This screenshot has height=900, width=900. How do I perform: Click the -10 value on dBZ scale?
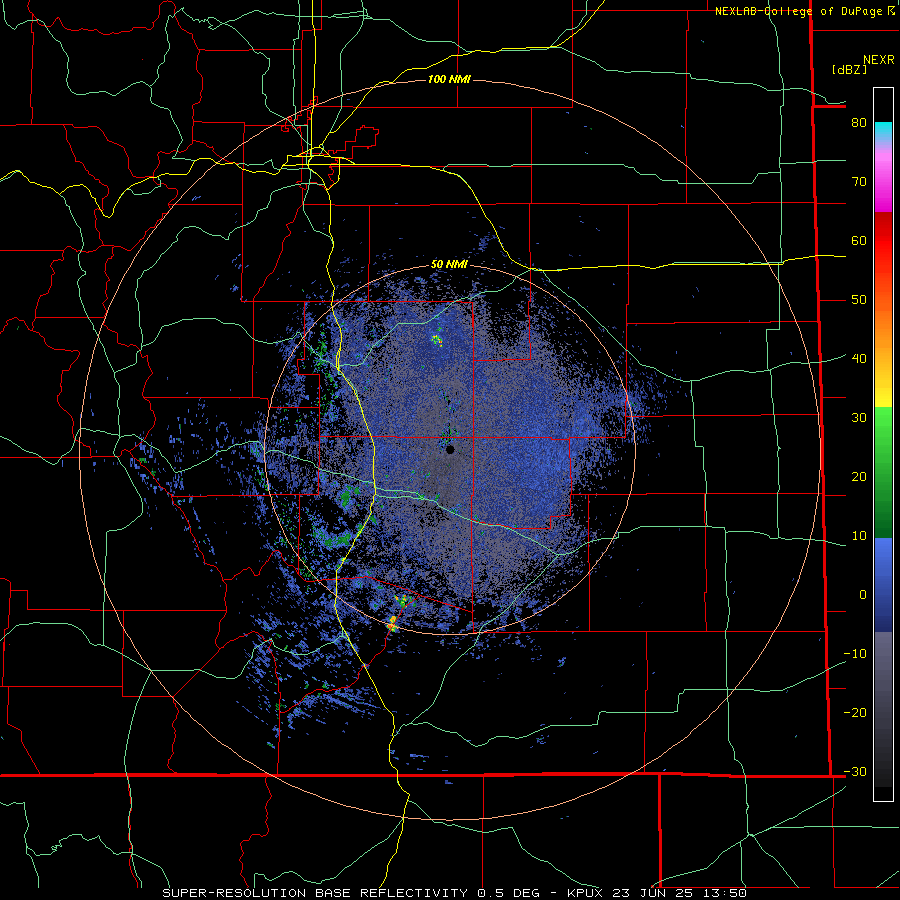tap(855, 654)
